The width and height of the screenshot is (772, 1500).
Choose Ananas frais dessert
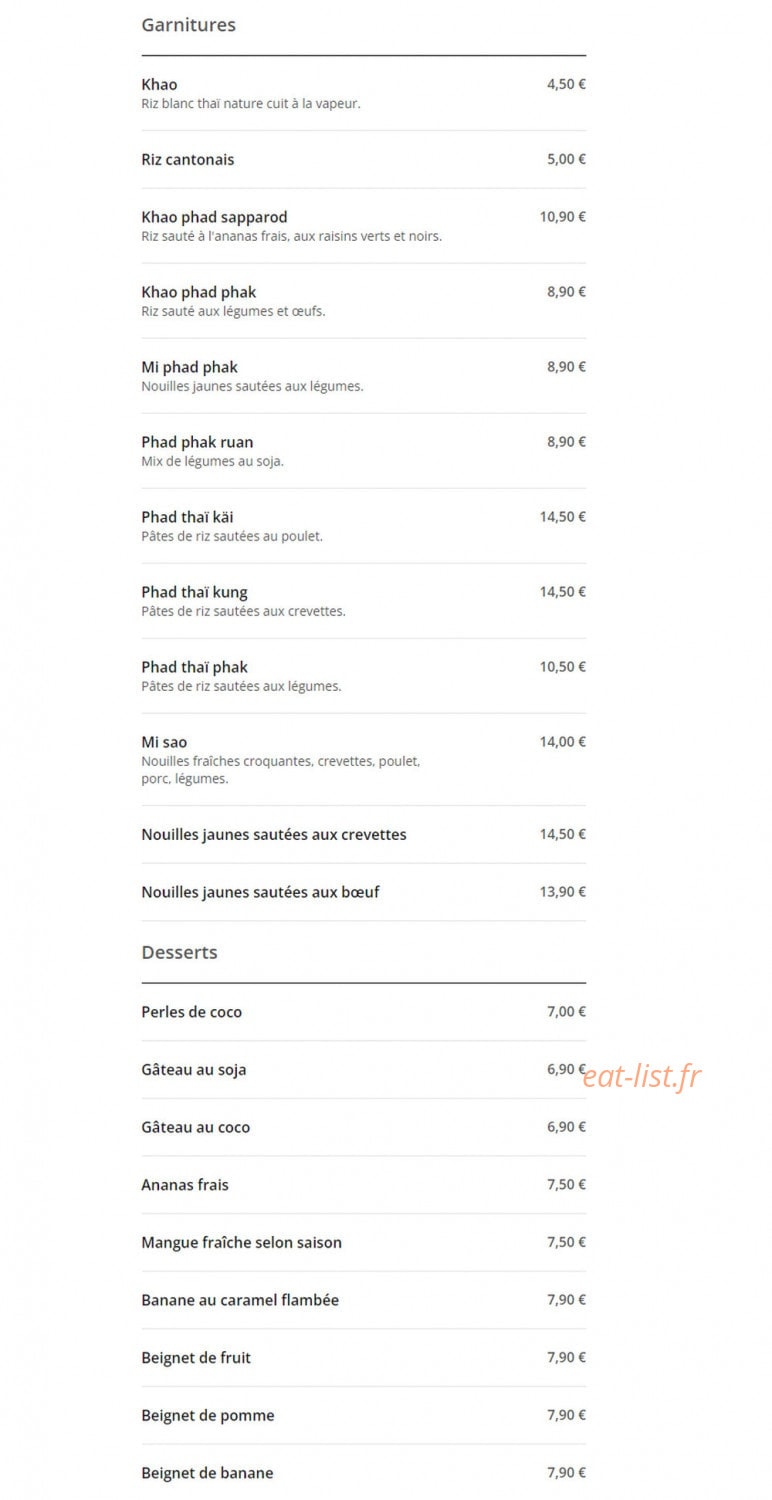(x=363, y=1185)
